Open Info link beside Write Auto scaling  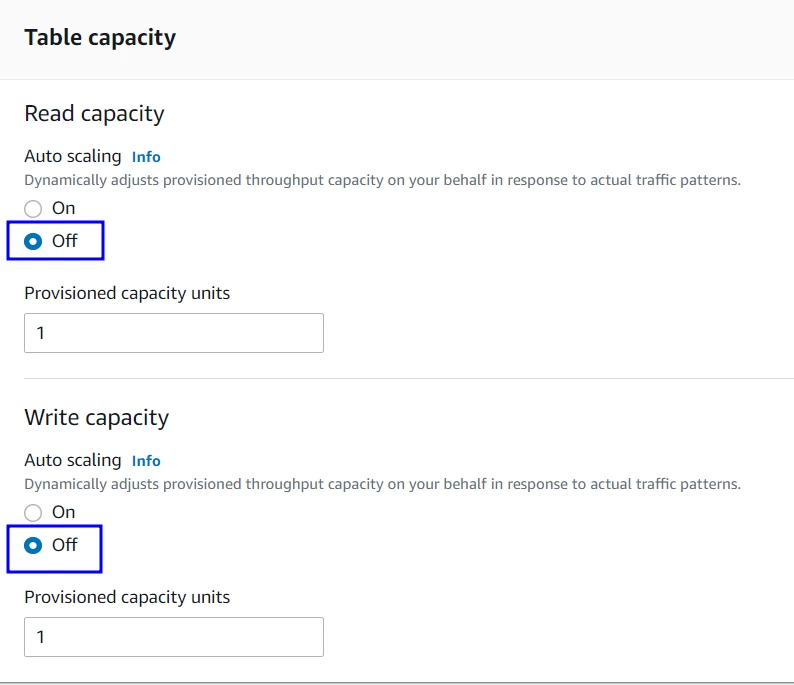pos(146,461)
